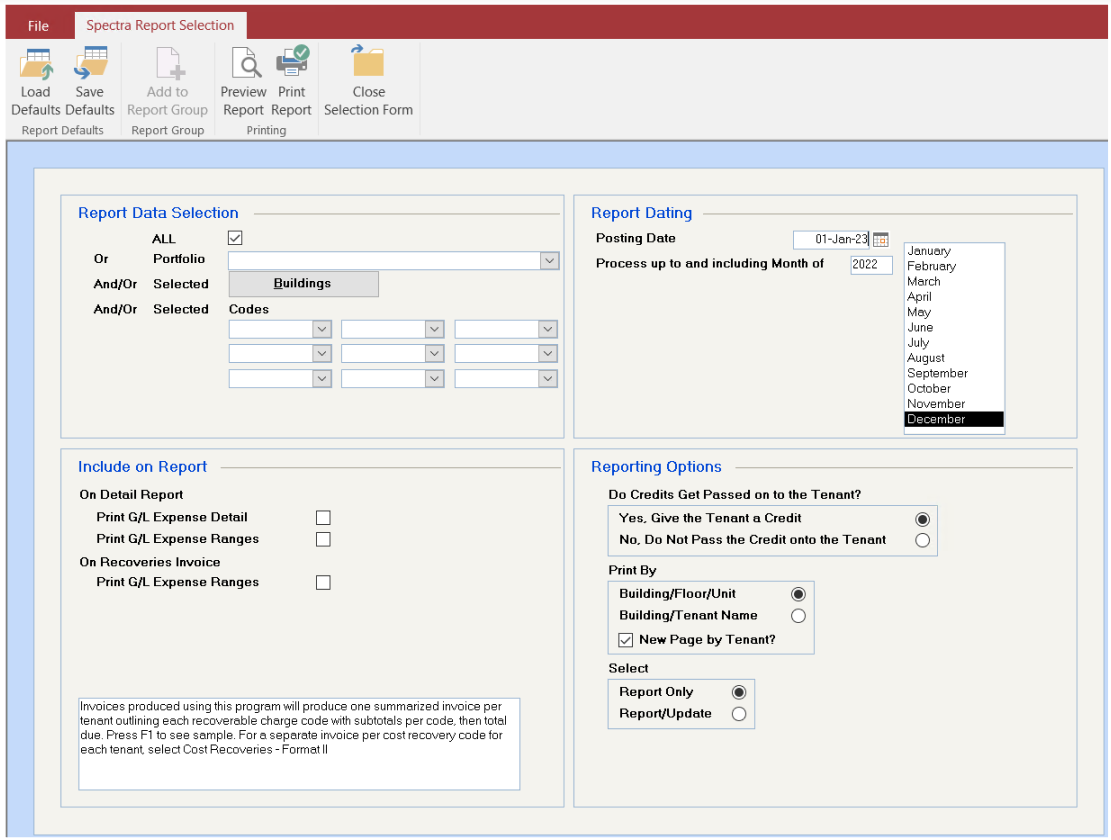Select January in the month list
The image size is (1111, 840).
(x=954, y=251)
